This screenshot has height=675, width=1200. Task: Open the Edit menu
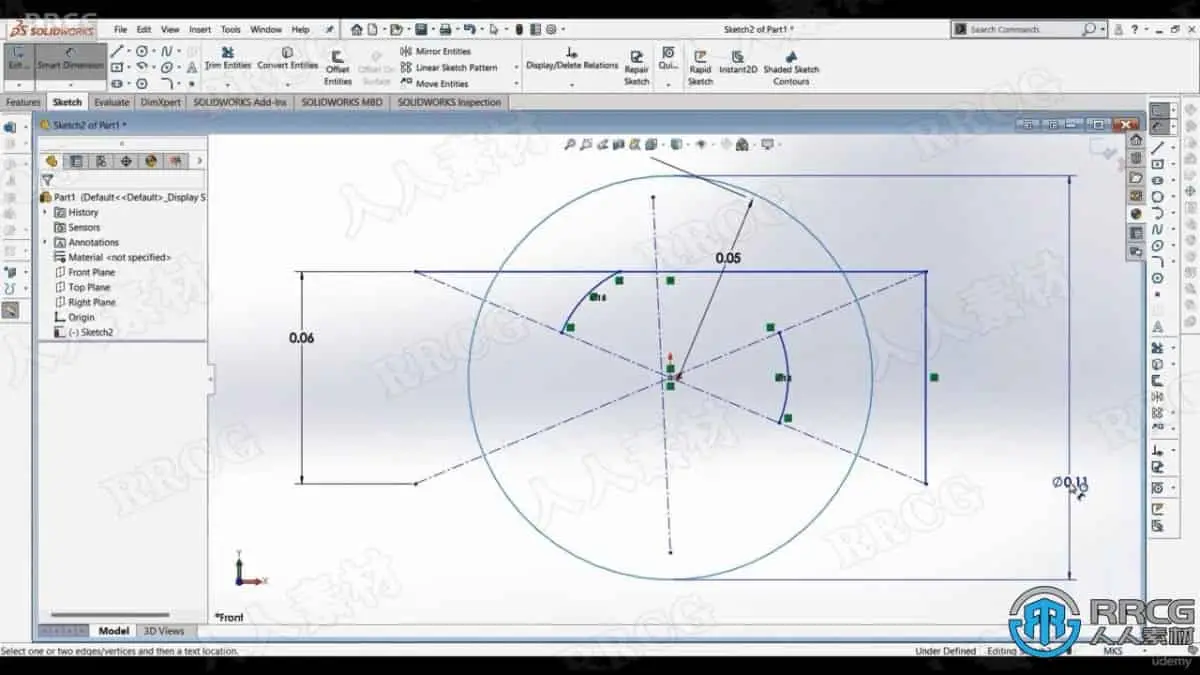tap(144, 30)
